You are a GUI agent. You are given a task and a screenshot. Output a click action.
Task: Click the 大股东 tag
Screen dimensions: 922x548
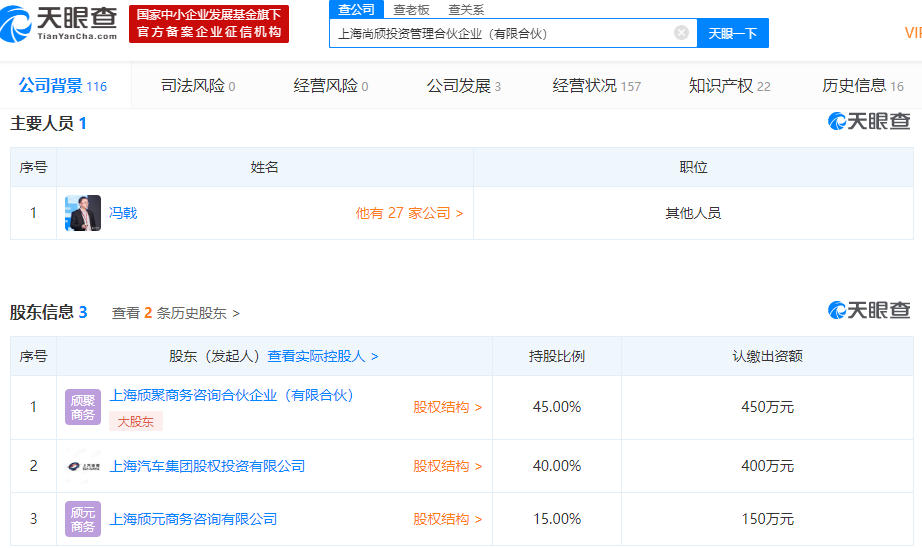pos(136,421)
